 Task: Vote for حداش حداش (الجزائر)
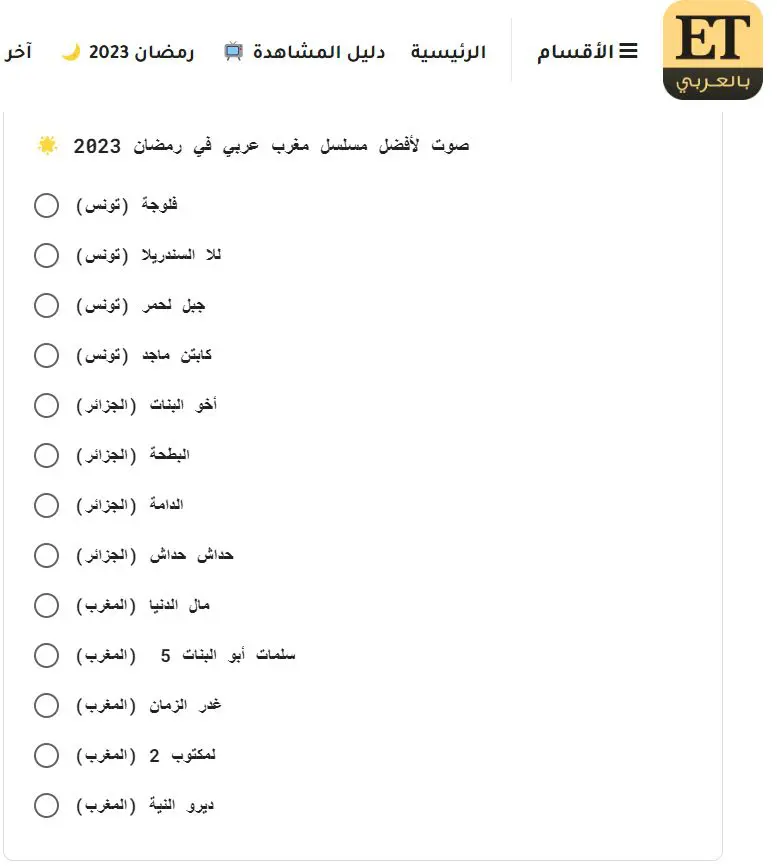coord(47,556)
